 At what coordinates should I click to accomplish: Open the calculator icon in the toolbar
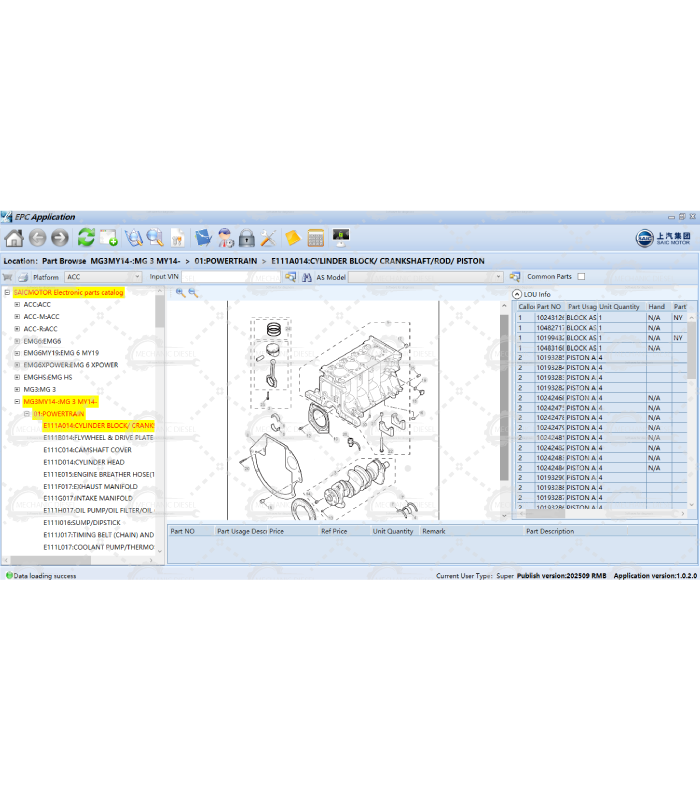click(316, 238)
